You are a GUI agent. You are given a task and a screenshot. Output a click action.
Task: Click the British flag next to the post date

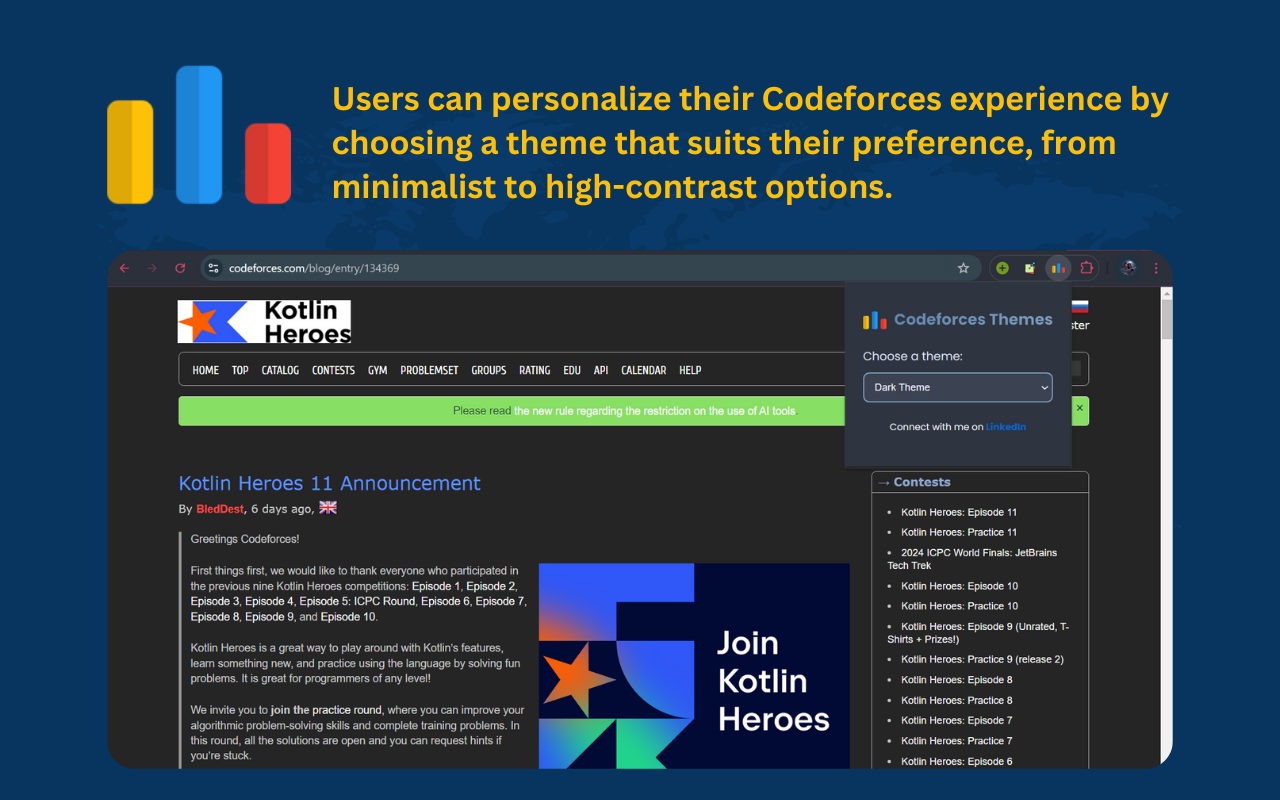pyautogui.click(x=327, y=507)
